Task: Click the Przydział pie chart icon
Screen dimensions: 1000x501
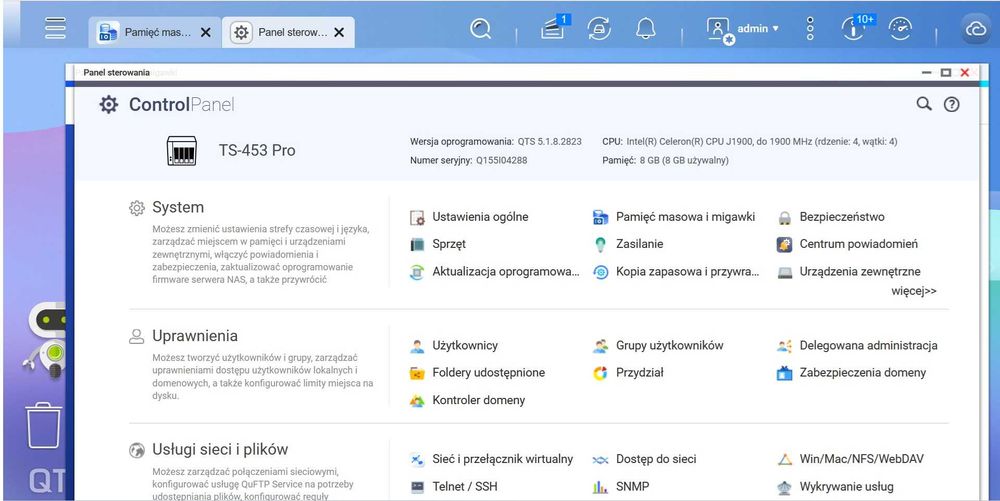Action: tap(600, 374)
